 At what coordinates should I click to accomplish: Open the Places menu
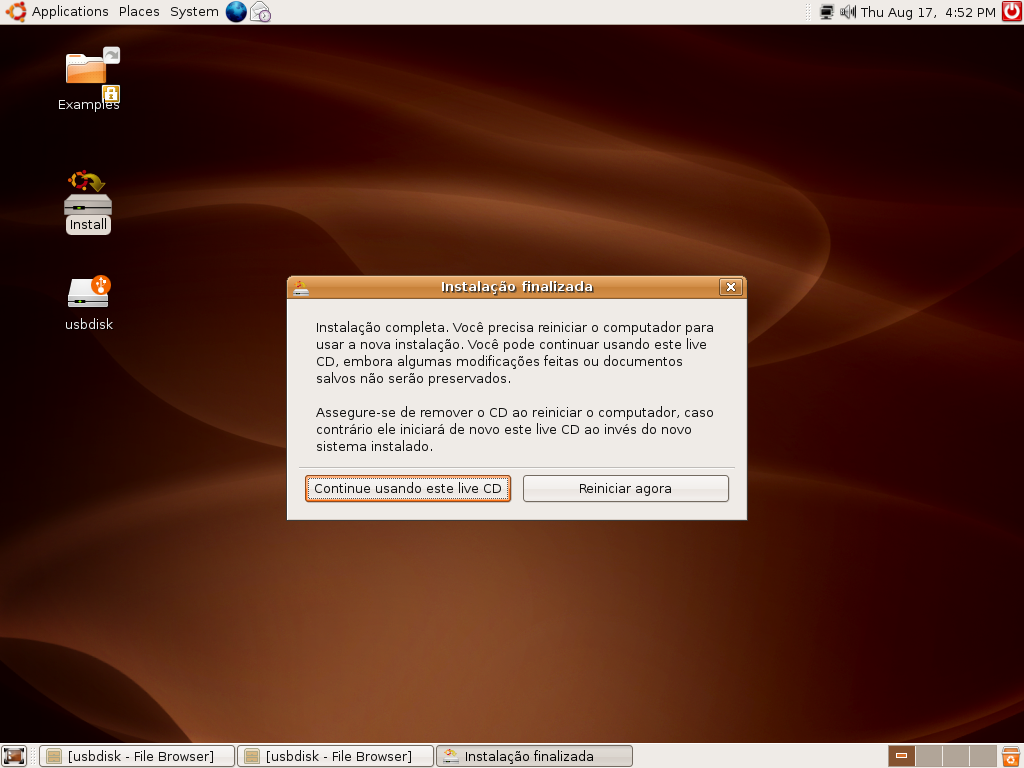pyautogui.click(x=139, y=12)
